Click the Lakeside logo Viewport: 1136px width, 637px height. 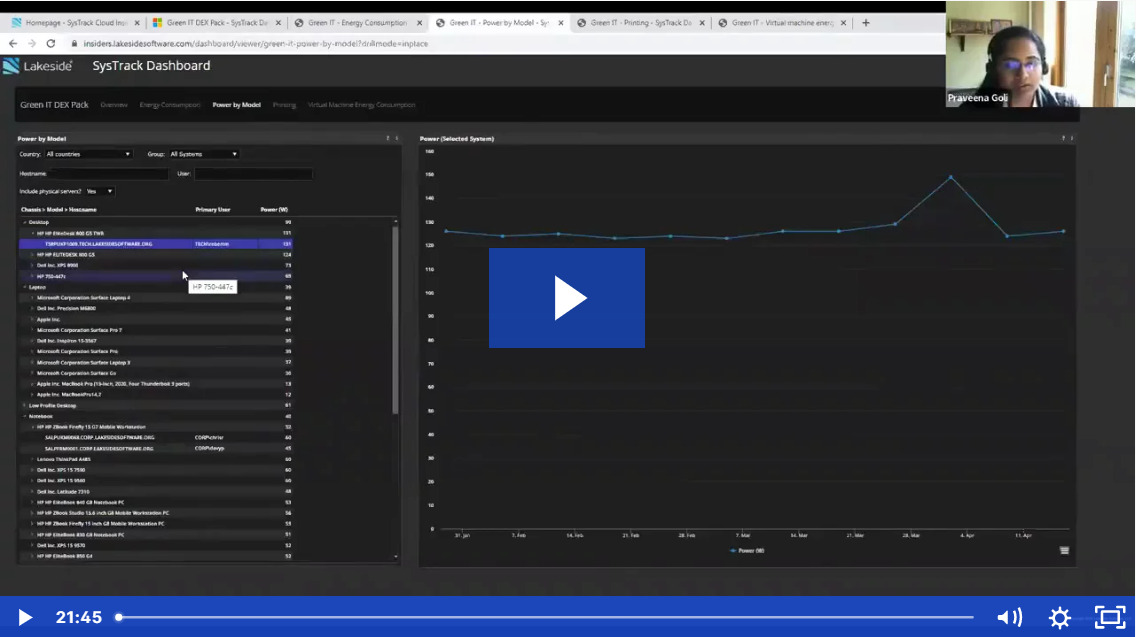click(38, 66)
